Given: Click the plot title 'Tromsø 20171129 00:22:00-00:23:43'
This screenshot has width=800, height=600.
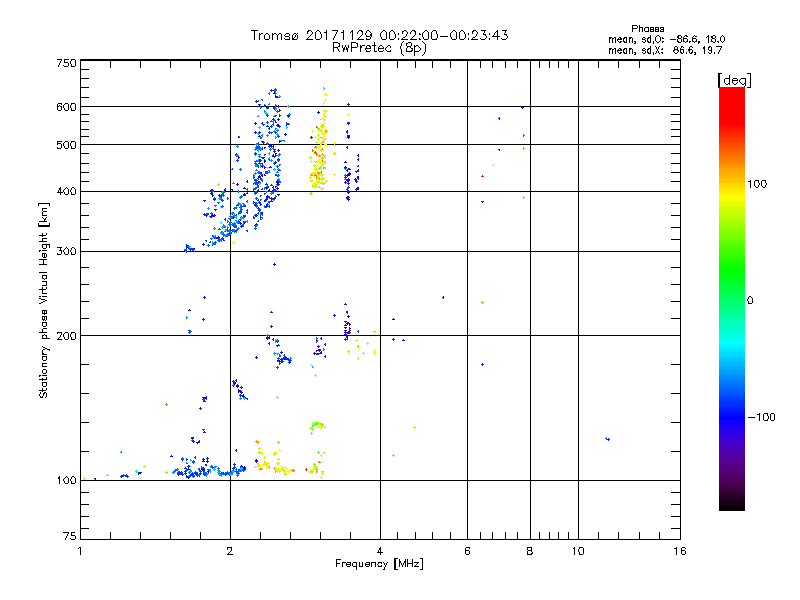Looking at the screenshot, I should (x=379, y=35).
